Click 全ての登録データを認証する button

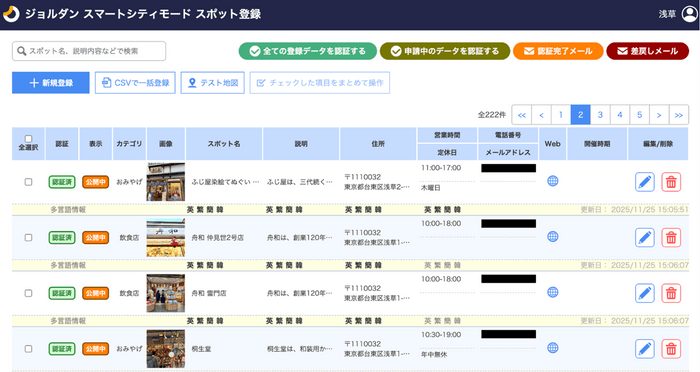[308, 51]
